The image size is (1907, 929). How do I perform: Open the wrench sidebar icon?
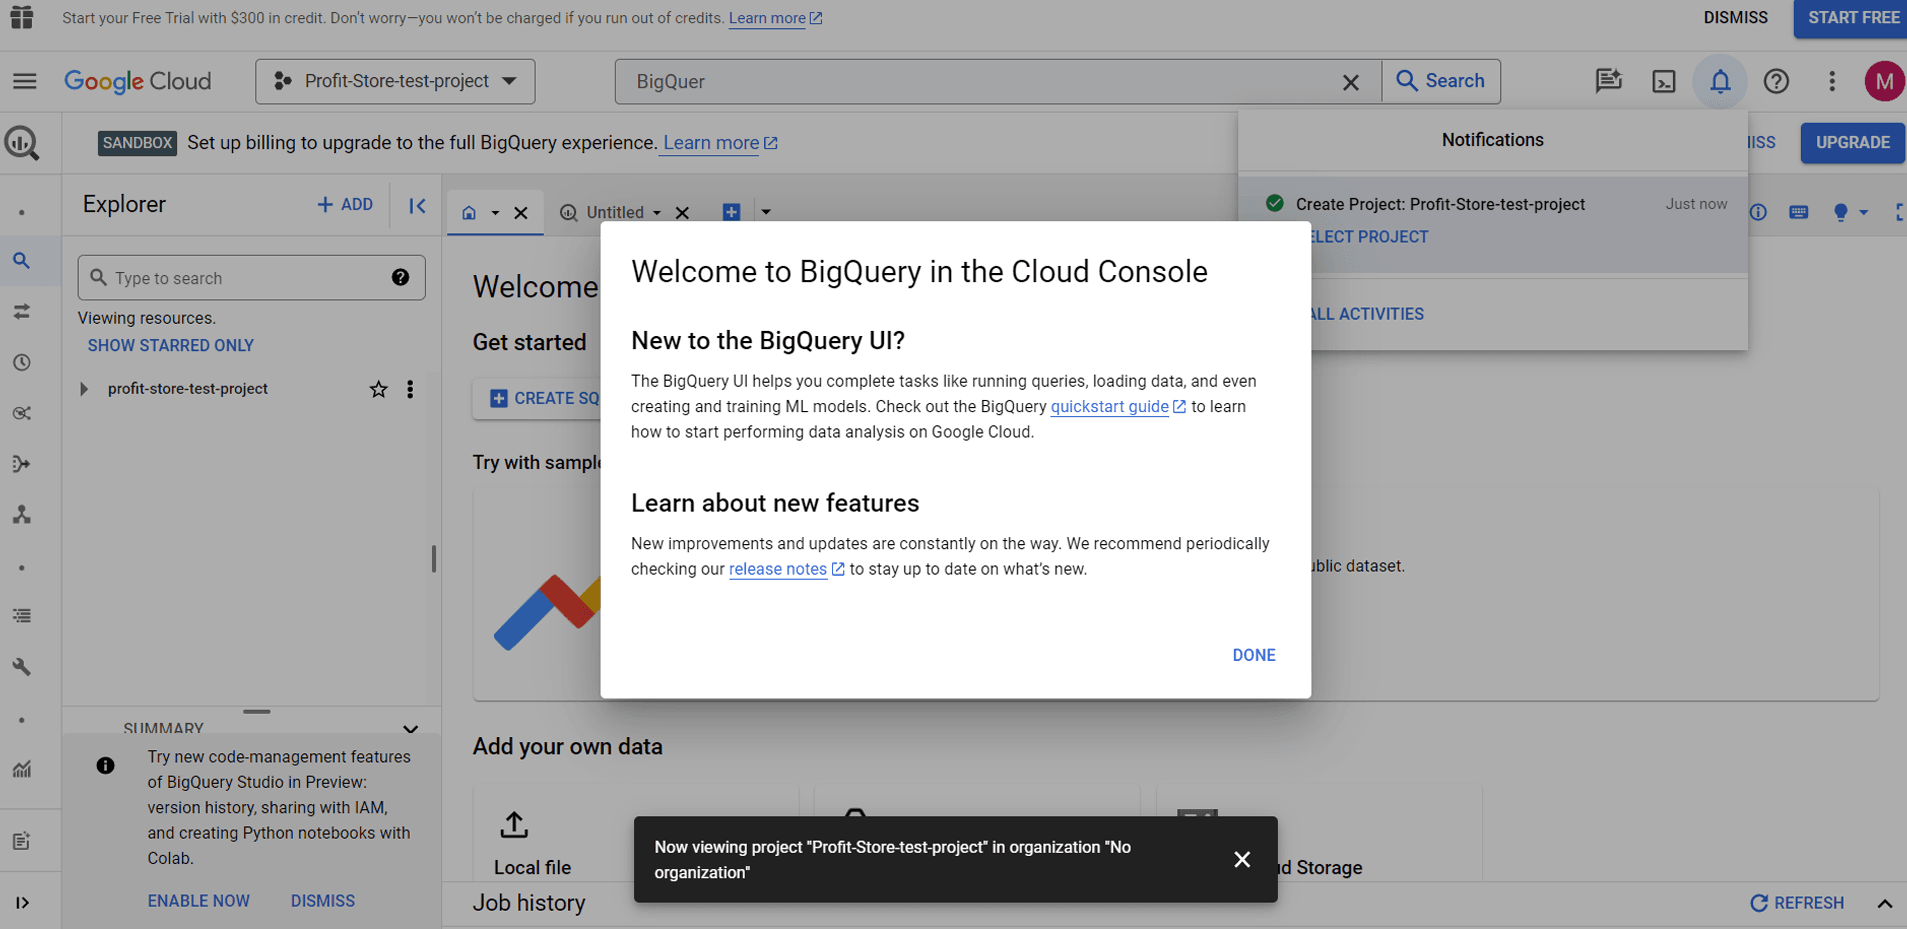click(22, 667)
